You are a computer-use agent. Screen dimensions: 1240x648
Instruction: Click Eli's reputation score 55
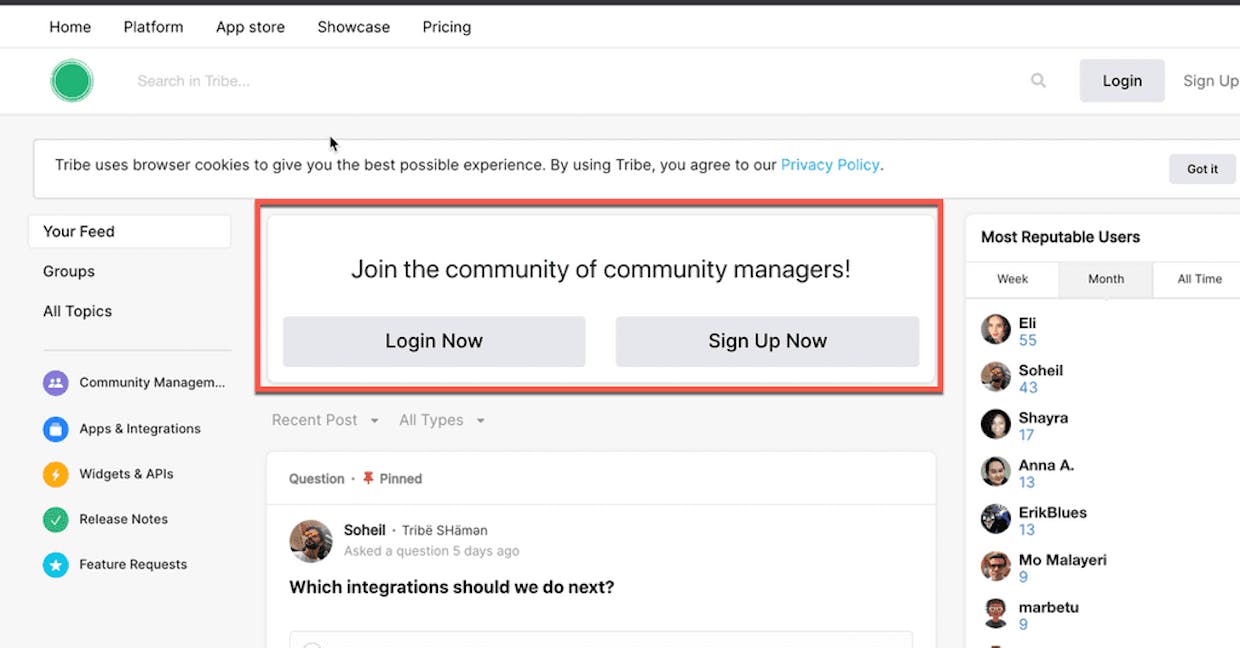point(1028,340)
